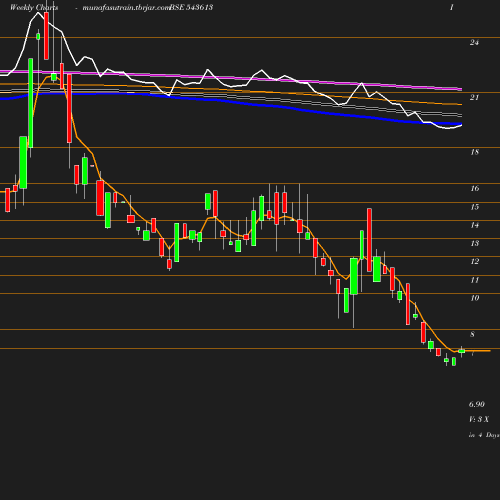Image resolution: width=500 pixels, height=500 pixels.
Task: Click the munafasutra website watermark text
Action: (126, 8)
